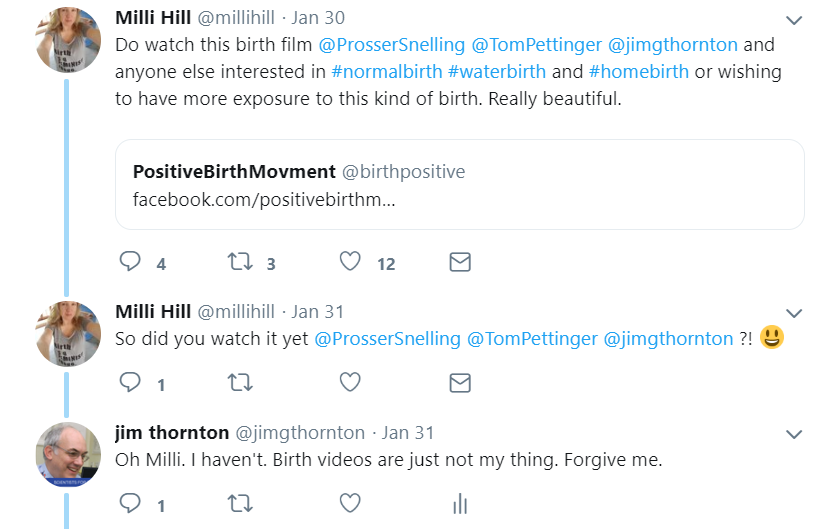
Task: Retweet the Jan 30 birth film tweet
Action: 240,262
